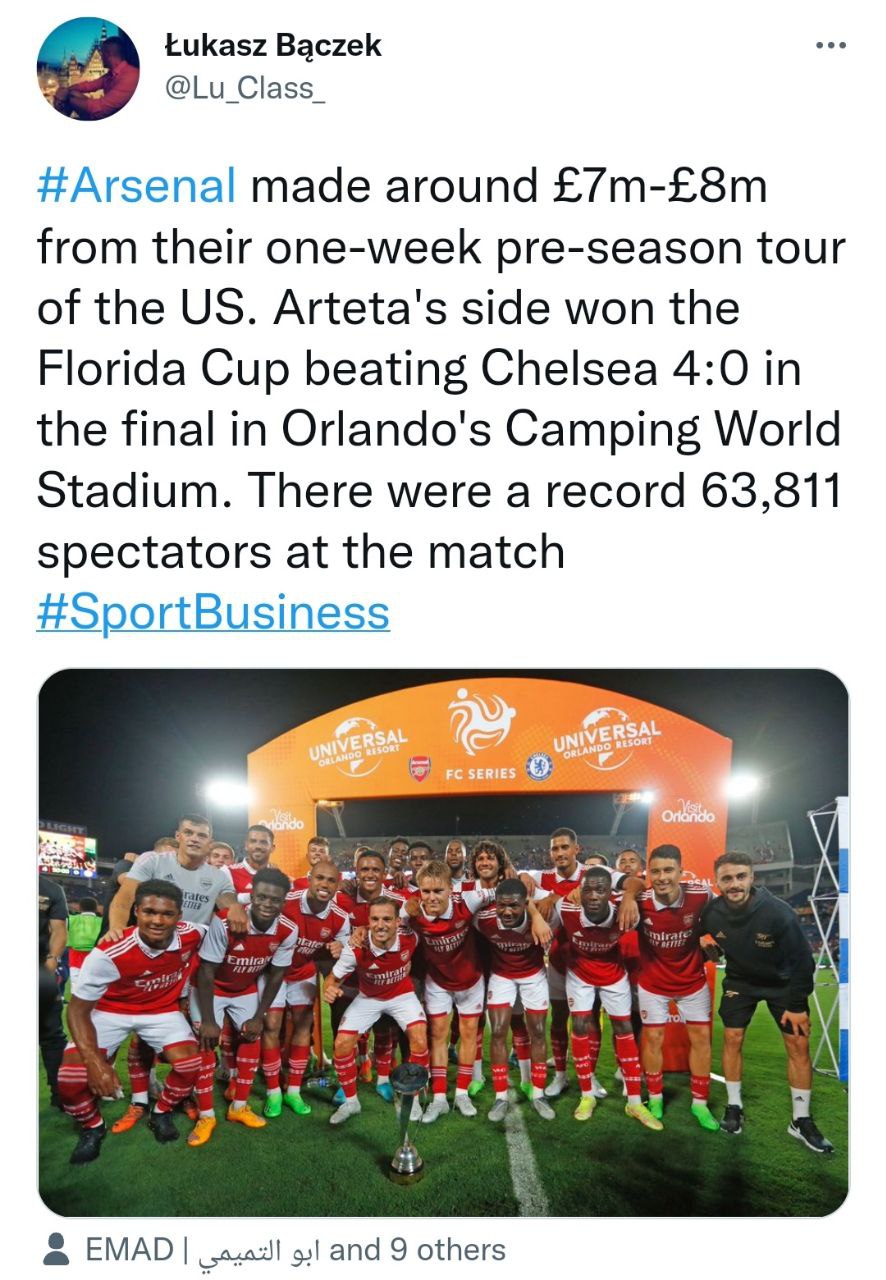Click the Arsenal crest on the orange arch
Image resolution: width=886 pixels, height=1280 pixels.
[420, 768]
